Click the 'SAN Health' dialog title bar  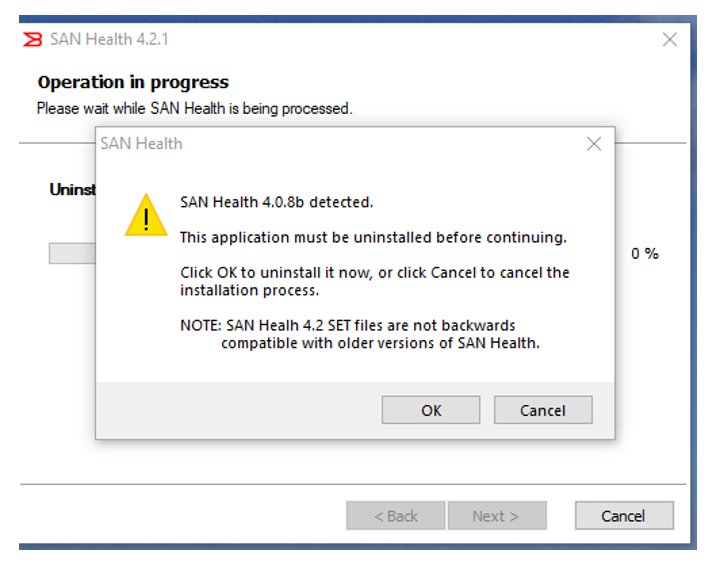pos(300,144)
